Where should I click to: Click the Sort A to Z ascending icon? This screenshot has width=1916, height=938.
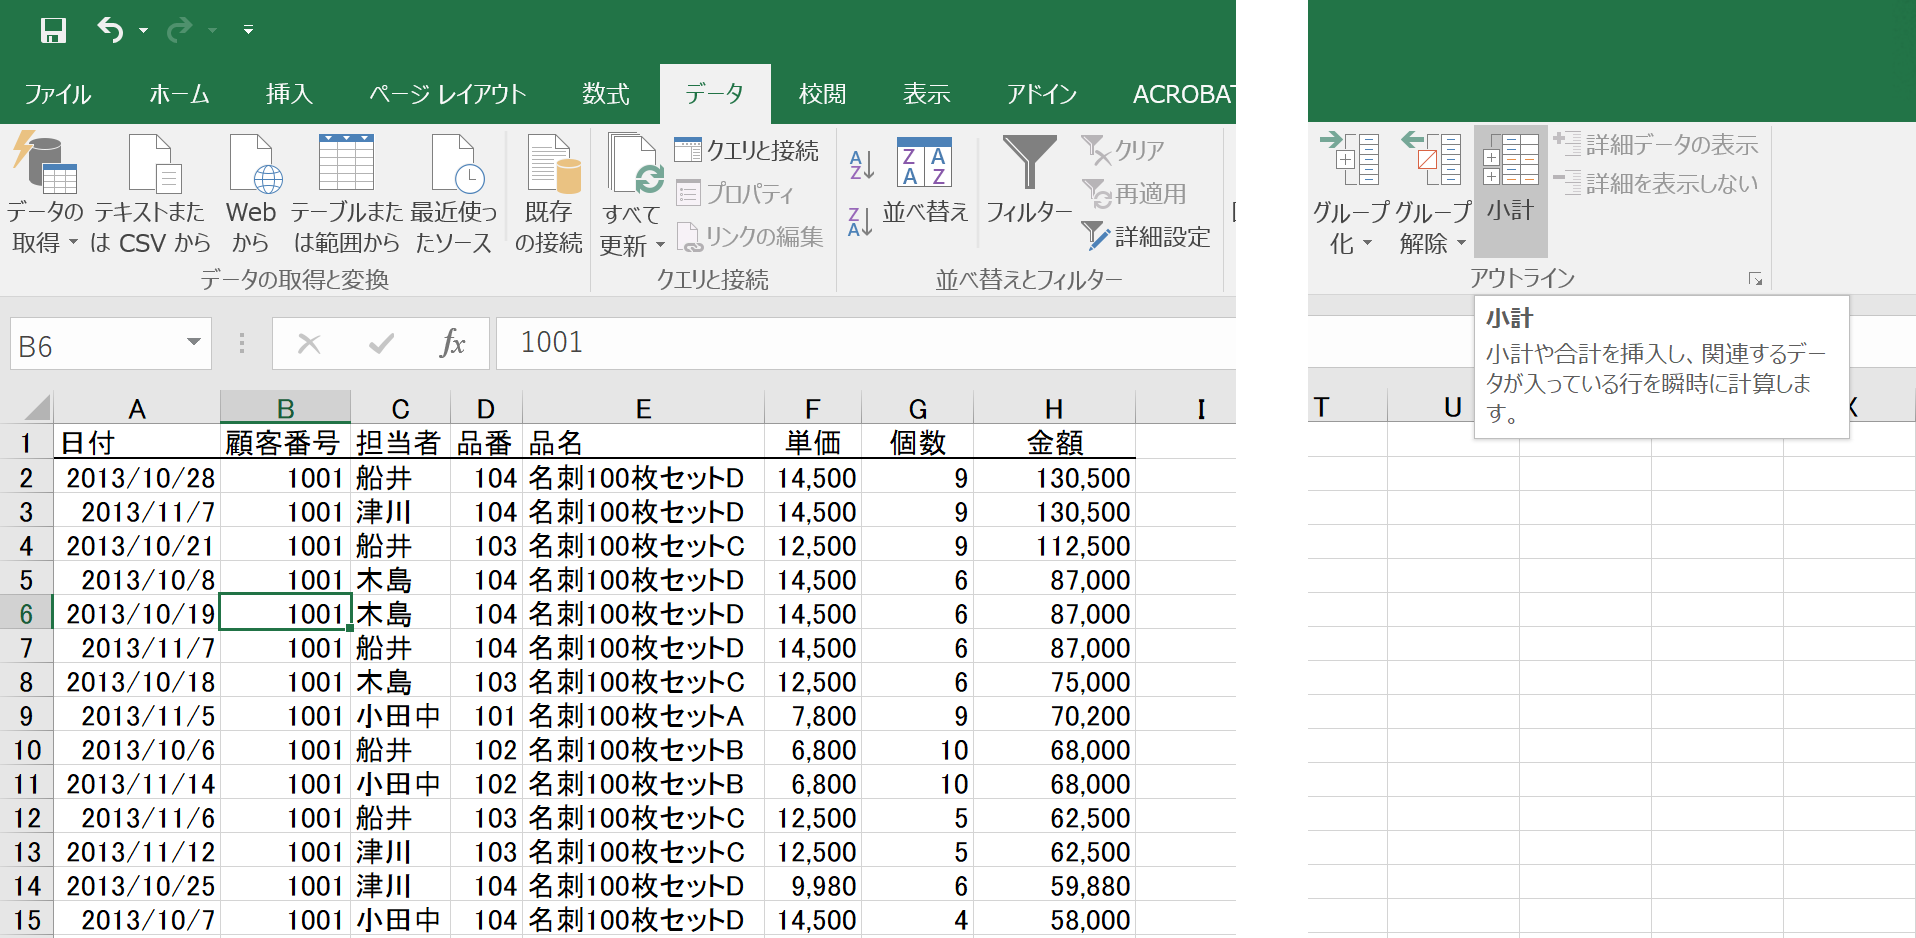point(860,164)
